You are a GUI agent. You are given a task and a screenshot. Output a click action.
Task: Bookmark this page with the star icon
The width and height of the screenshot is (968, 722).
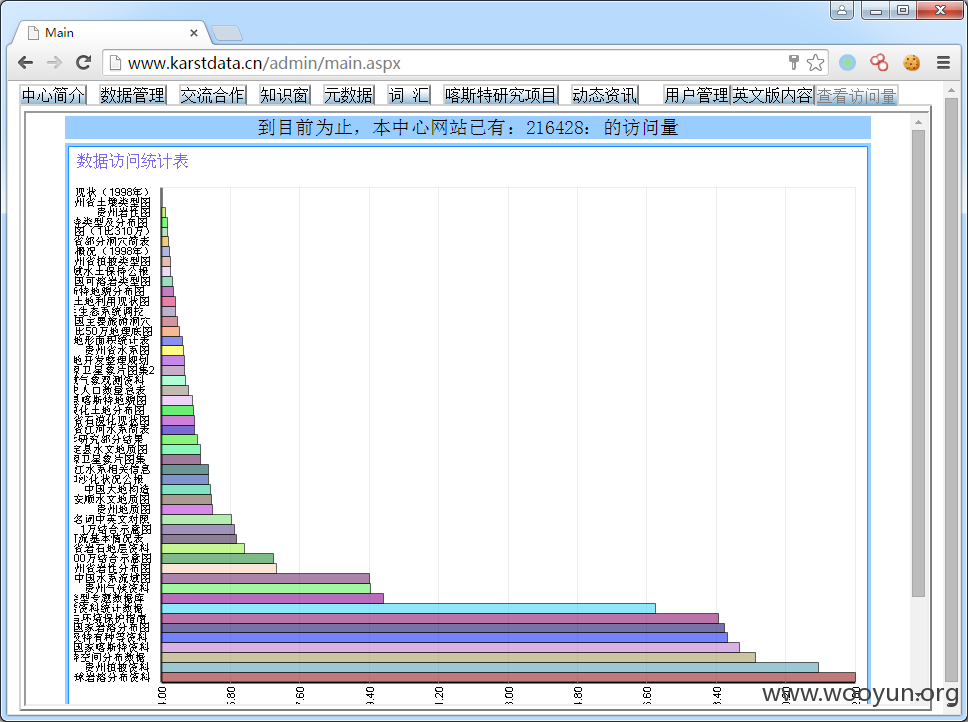(x=815, y=62)
